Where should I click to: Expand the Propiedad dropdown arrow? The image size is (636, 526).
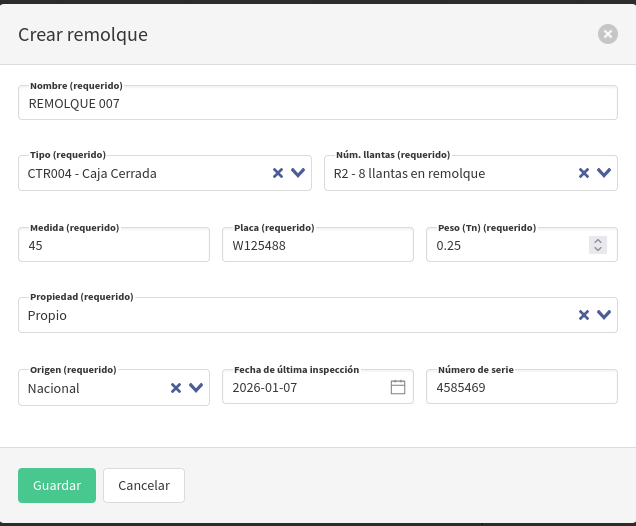tap(604, 315)
